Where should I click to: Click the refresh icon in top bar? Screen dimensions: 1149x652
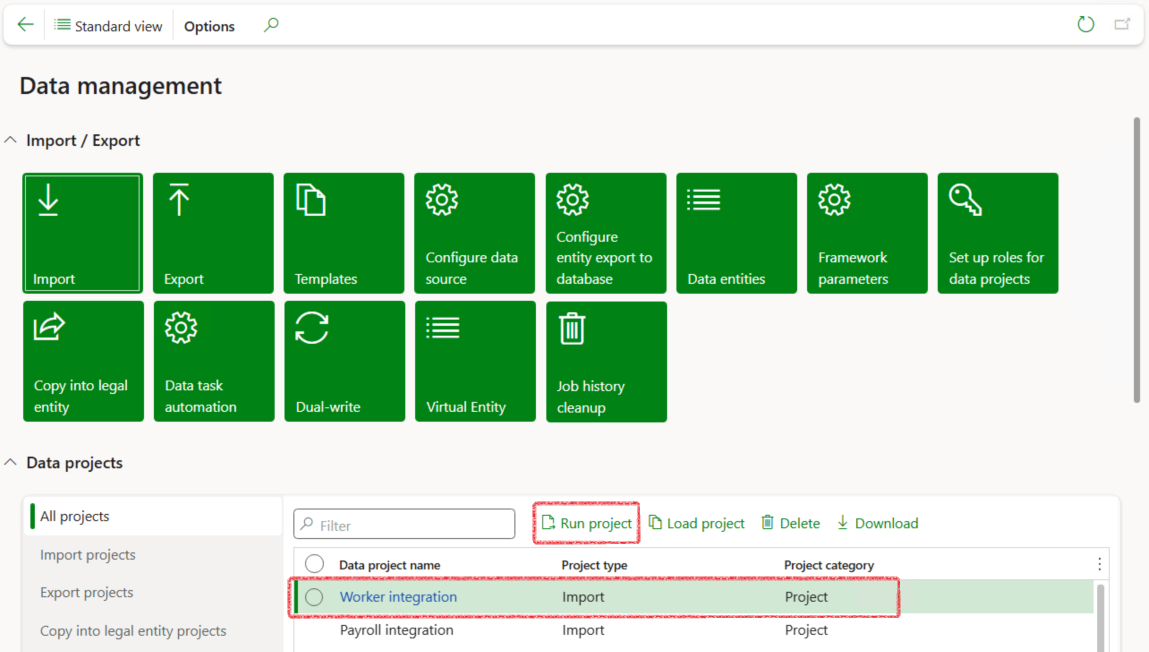point(1085,25)
